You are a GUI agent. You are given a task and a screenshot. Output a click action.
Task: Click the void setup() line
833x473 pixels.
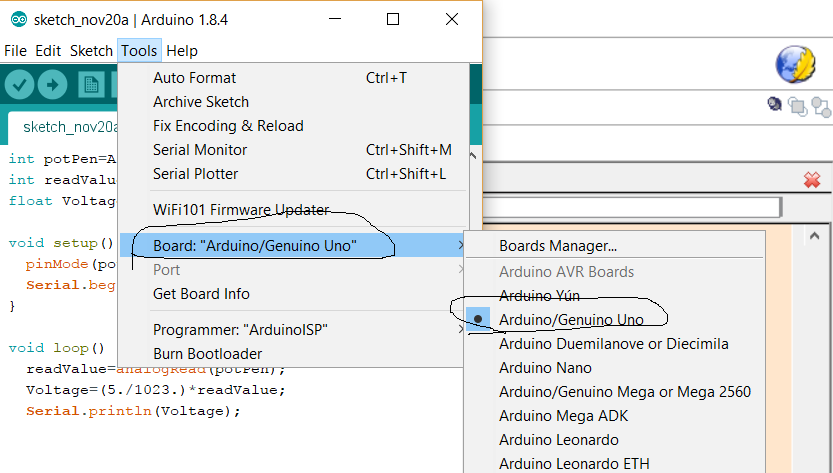click(61, 243)
